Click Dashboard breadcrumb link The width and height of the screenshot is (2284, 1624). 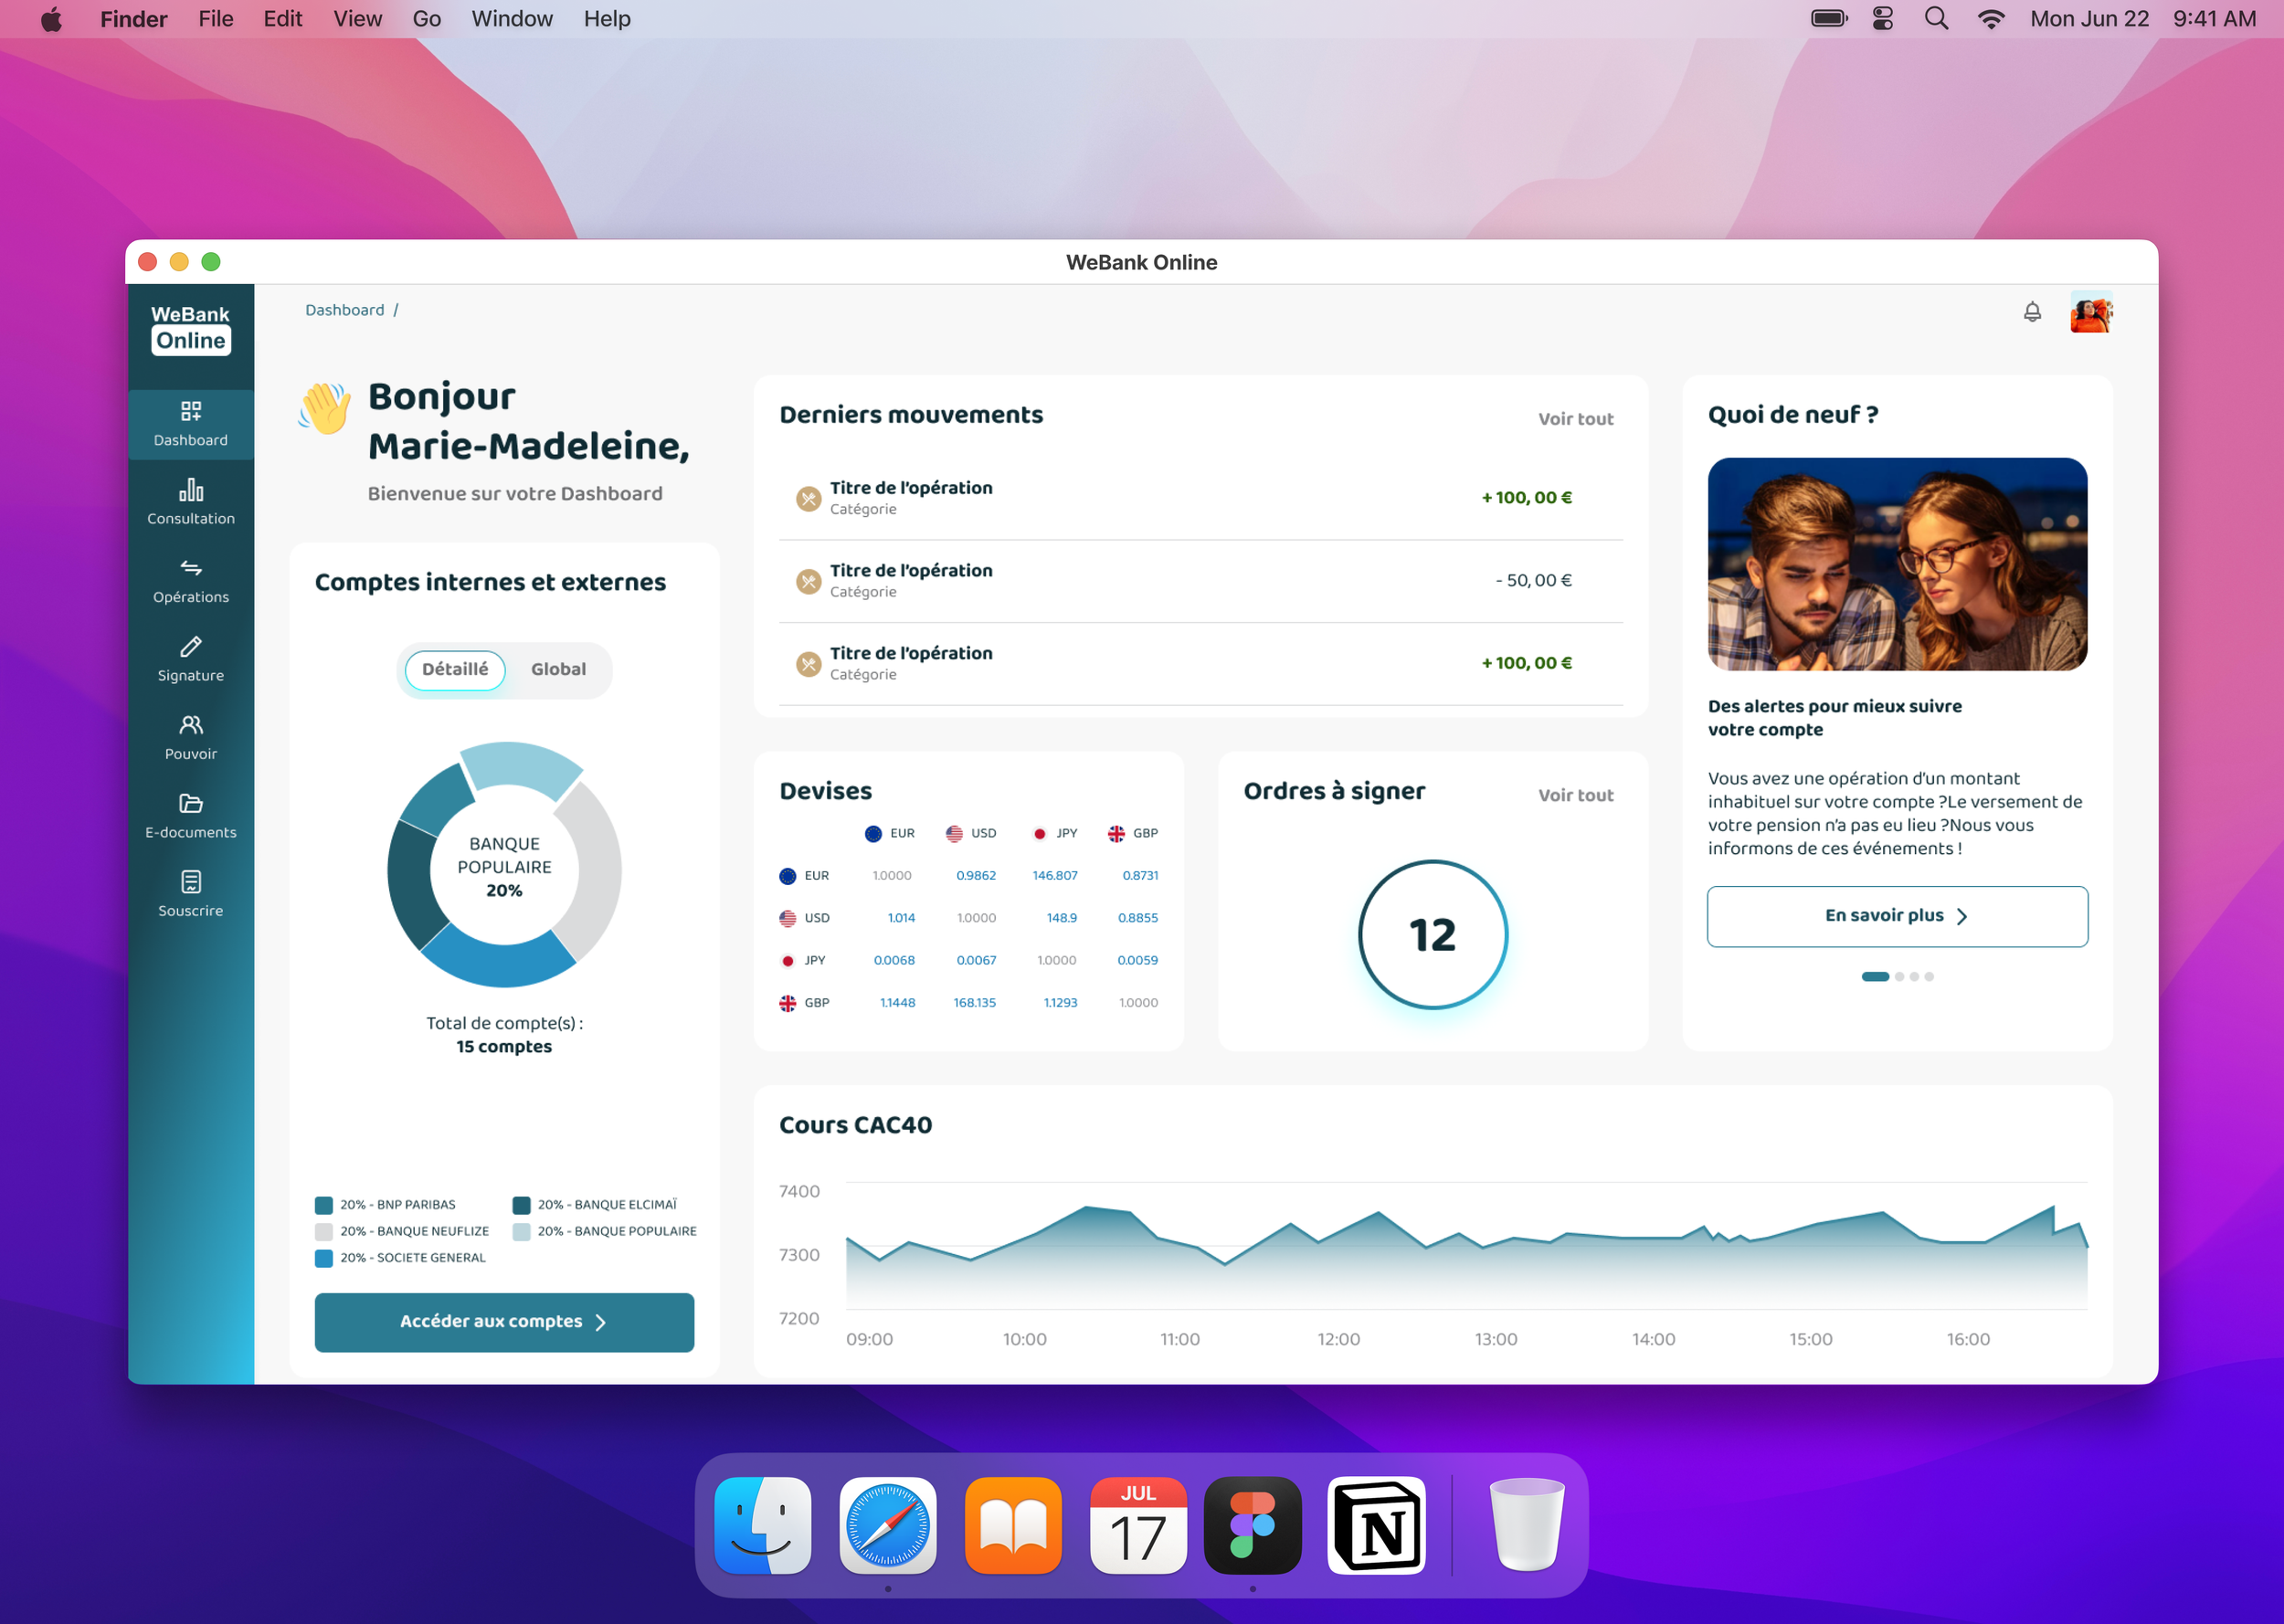344,310
